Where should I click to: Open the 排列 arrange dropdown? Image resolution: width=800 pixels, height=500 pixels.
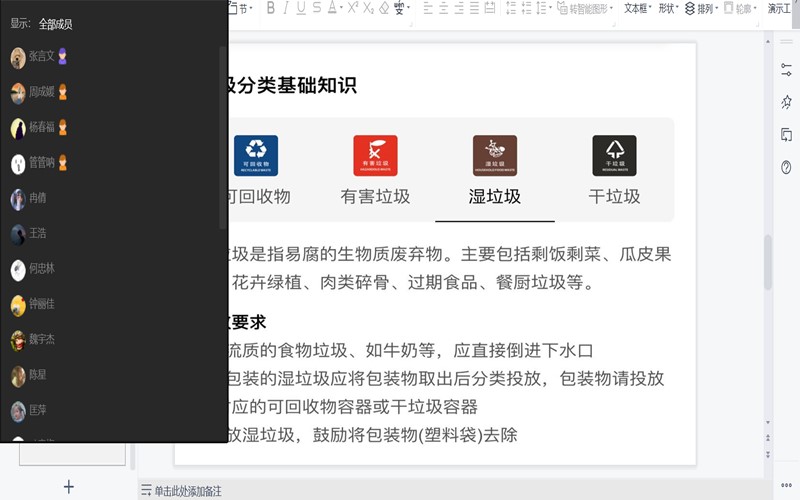click(x=704, y=8)
